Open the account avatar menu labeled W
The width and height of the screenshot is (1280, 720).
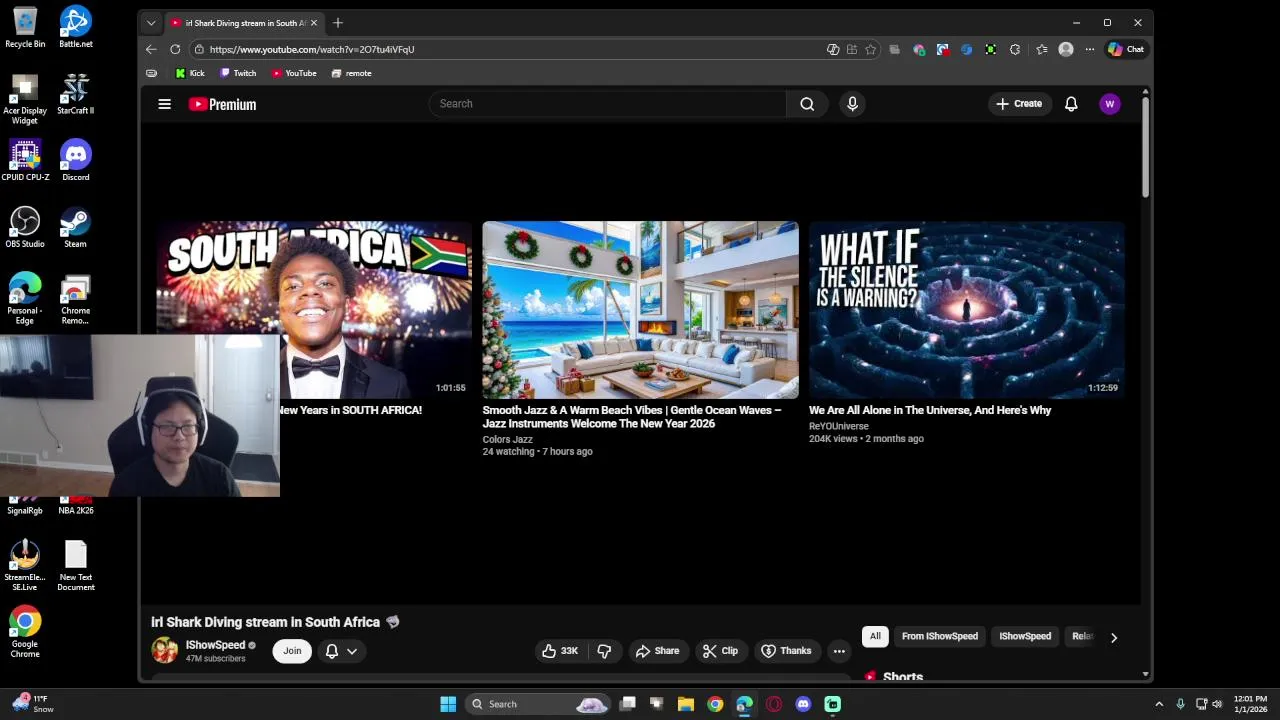click(1110, 104)
